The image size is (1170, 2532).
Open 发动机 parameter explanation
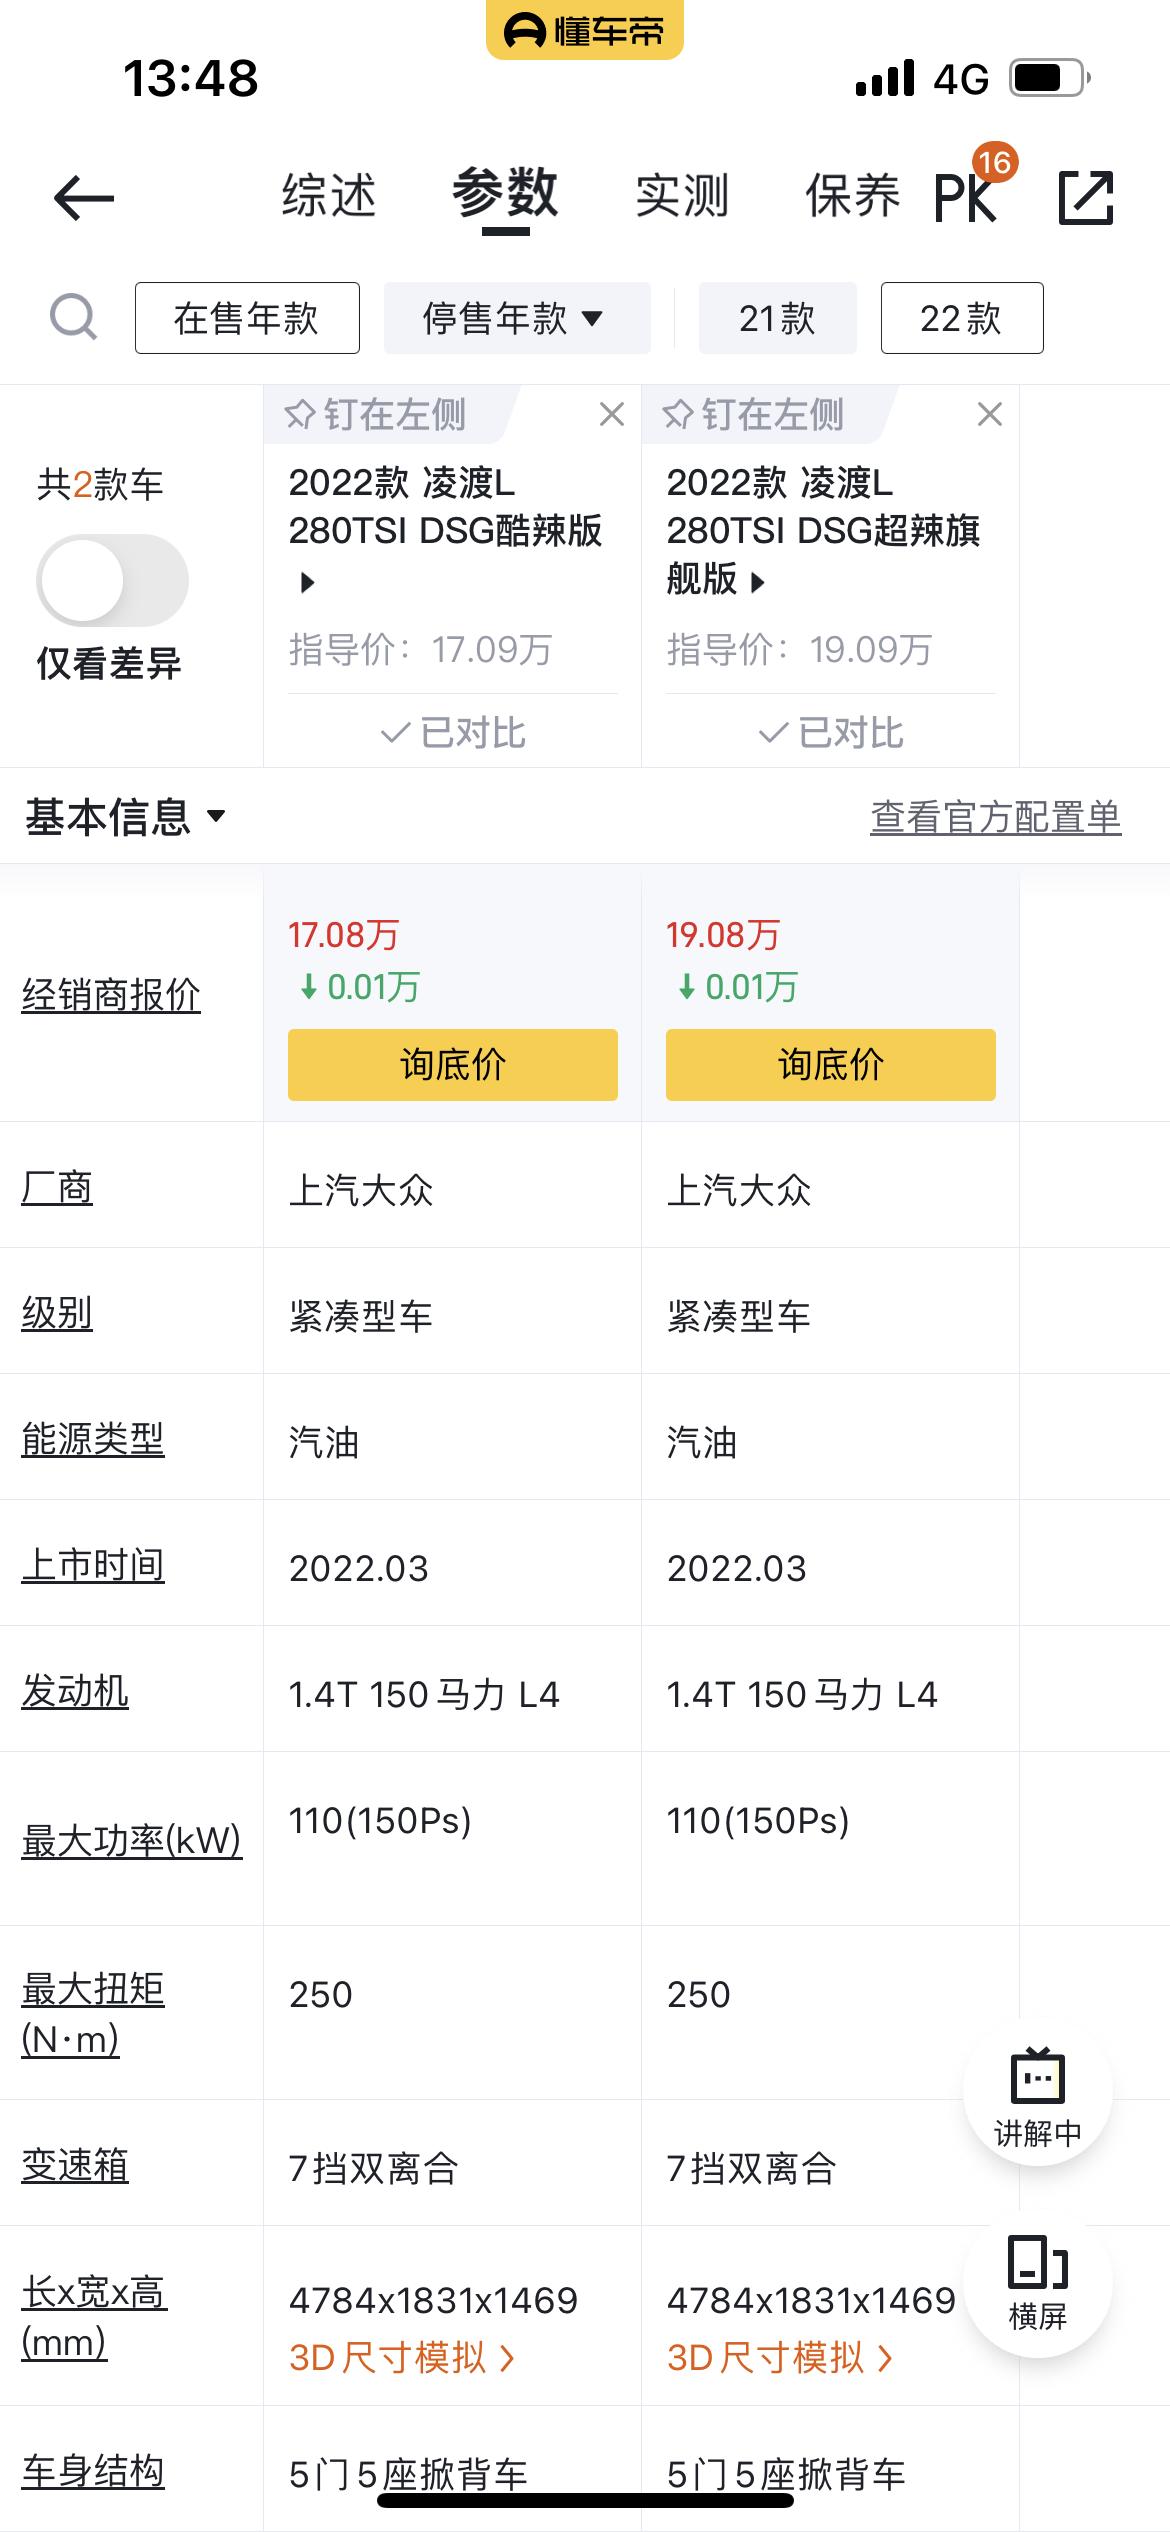coord(75,1691)
